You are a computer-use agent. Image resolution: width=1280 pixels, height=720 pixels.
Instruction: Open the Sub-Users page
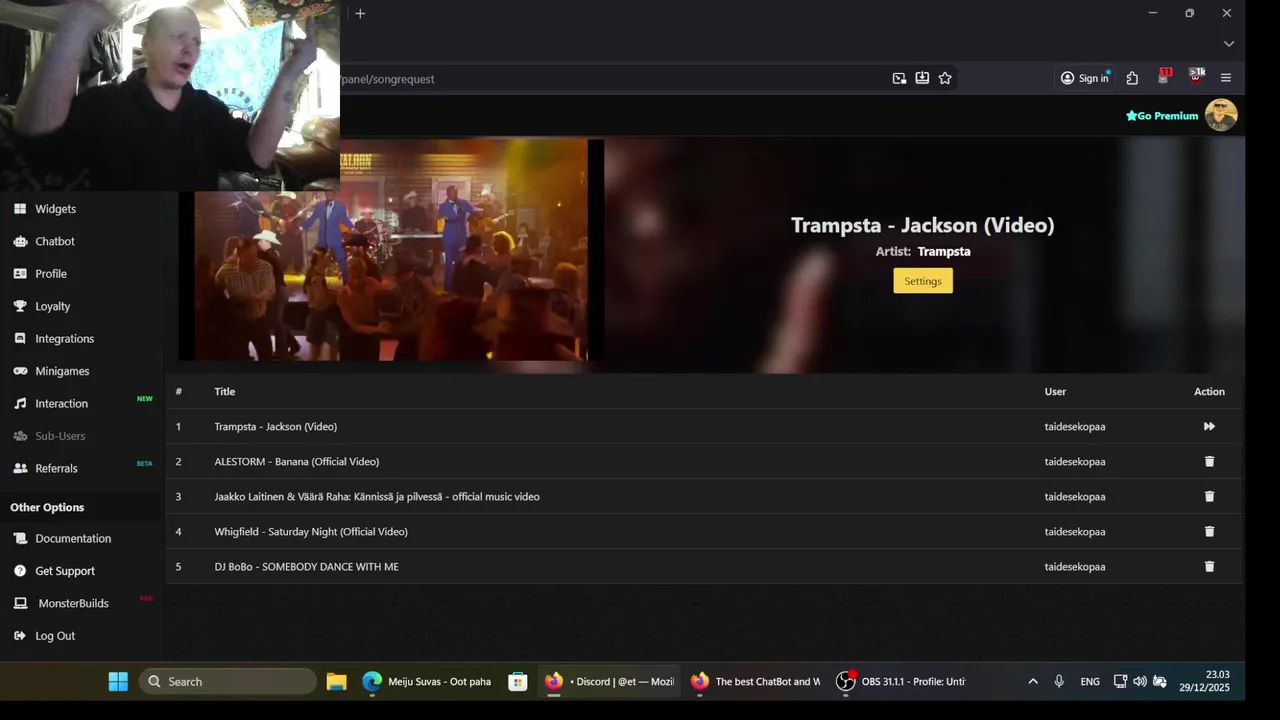tap(60, 436)
